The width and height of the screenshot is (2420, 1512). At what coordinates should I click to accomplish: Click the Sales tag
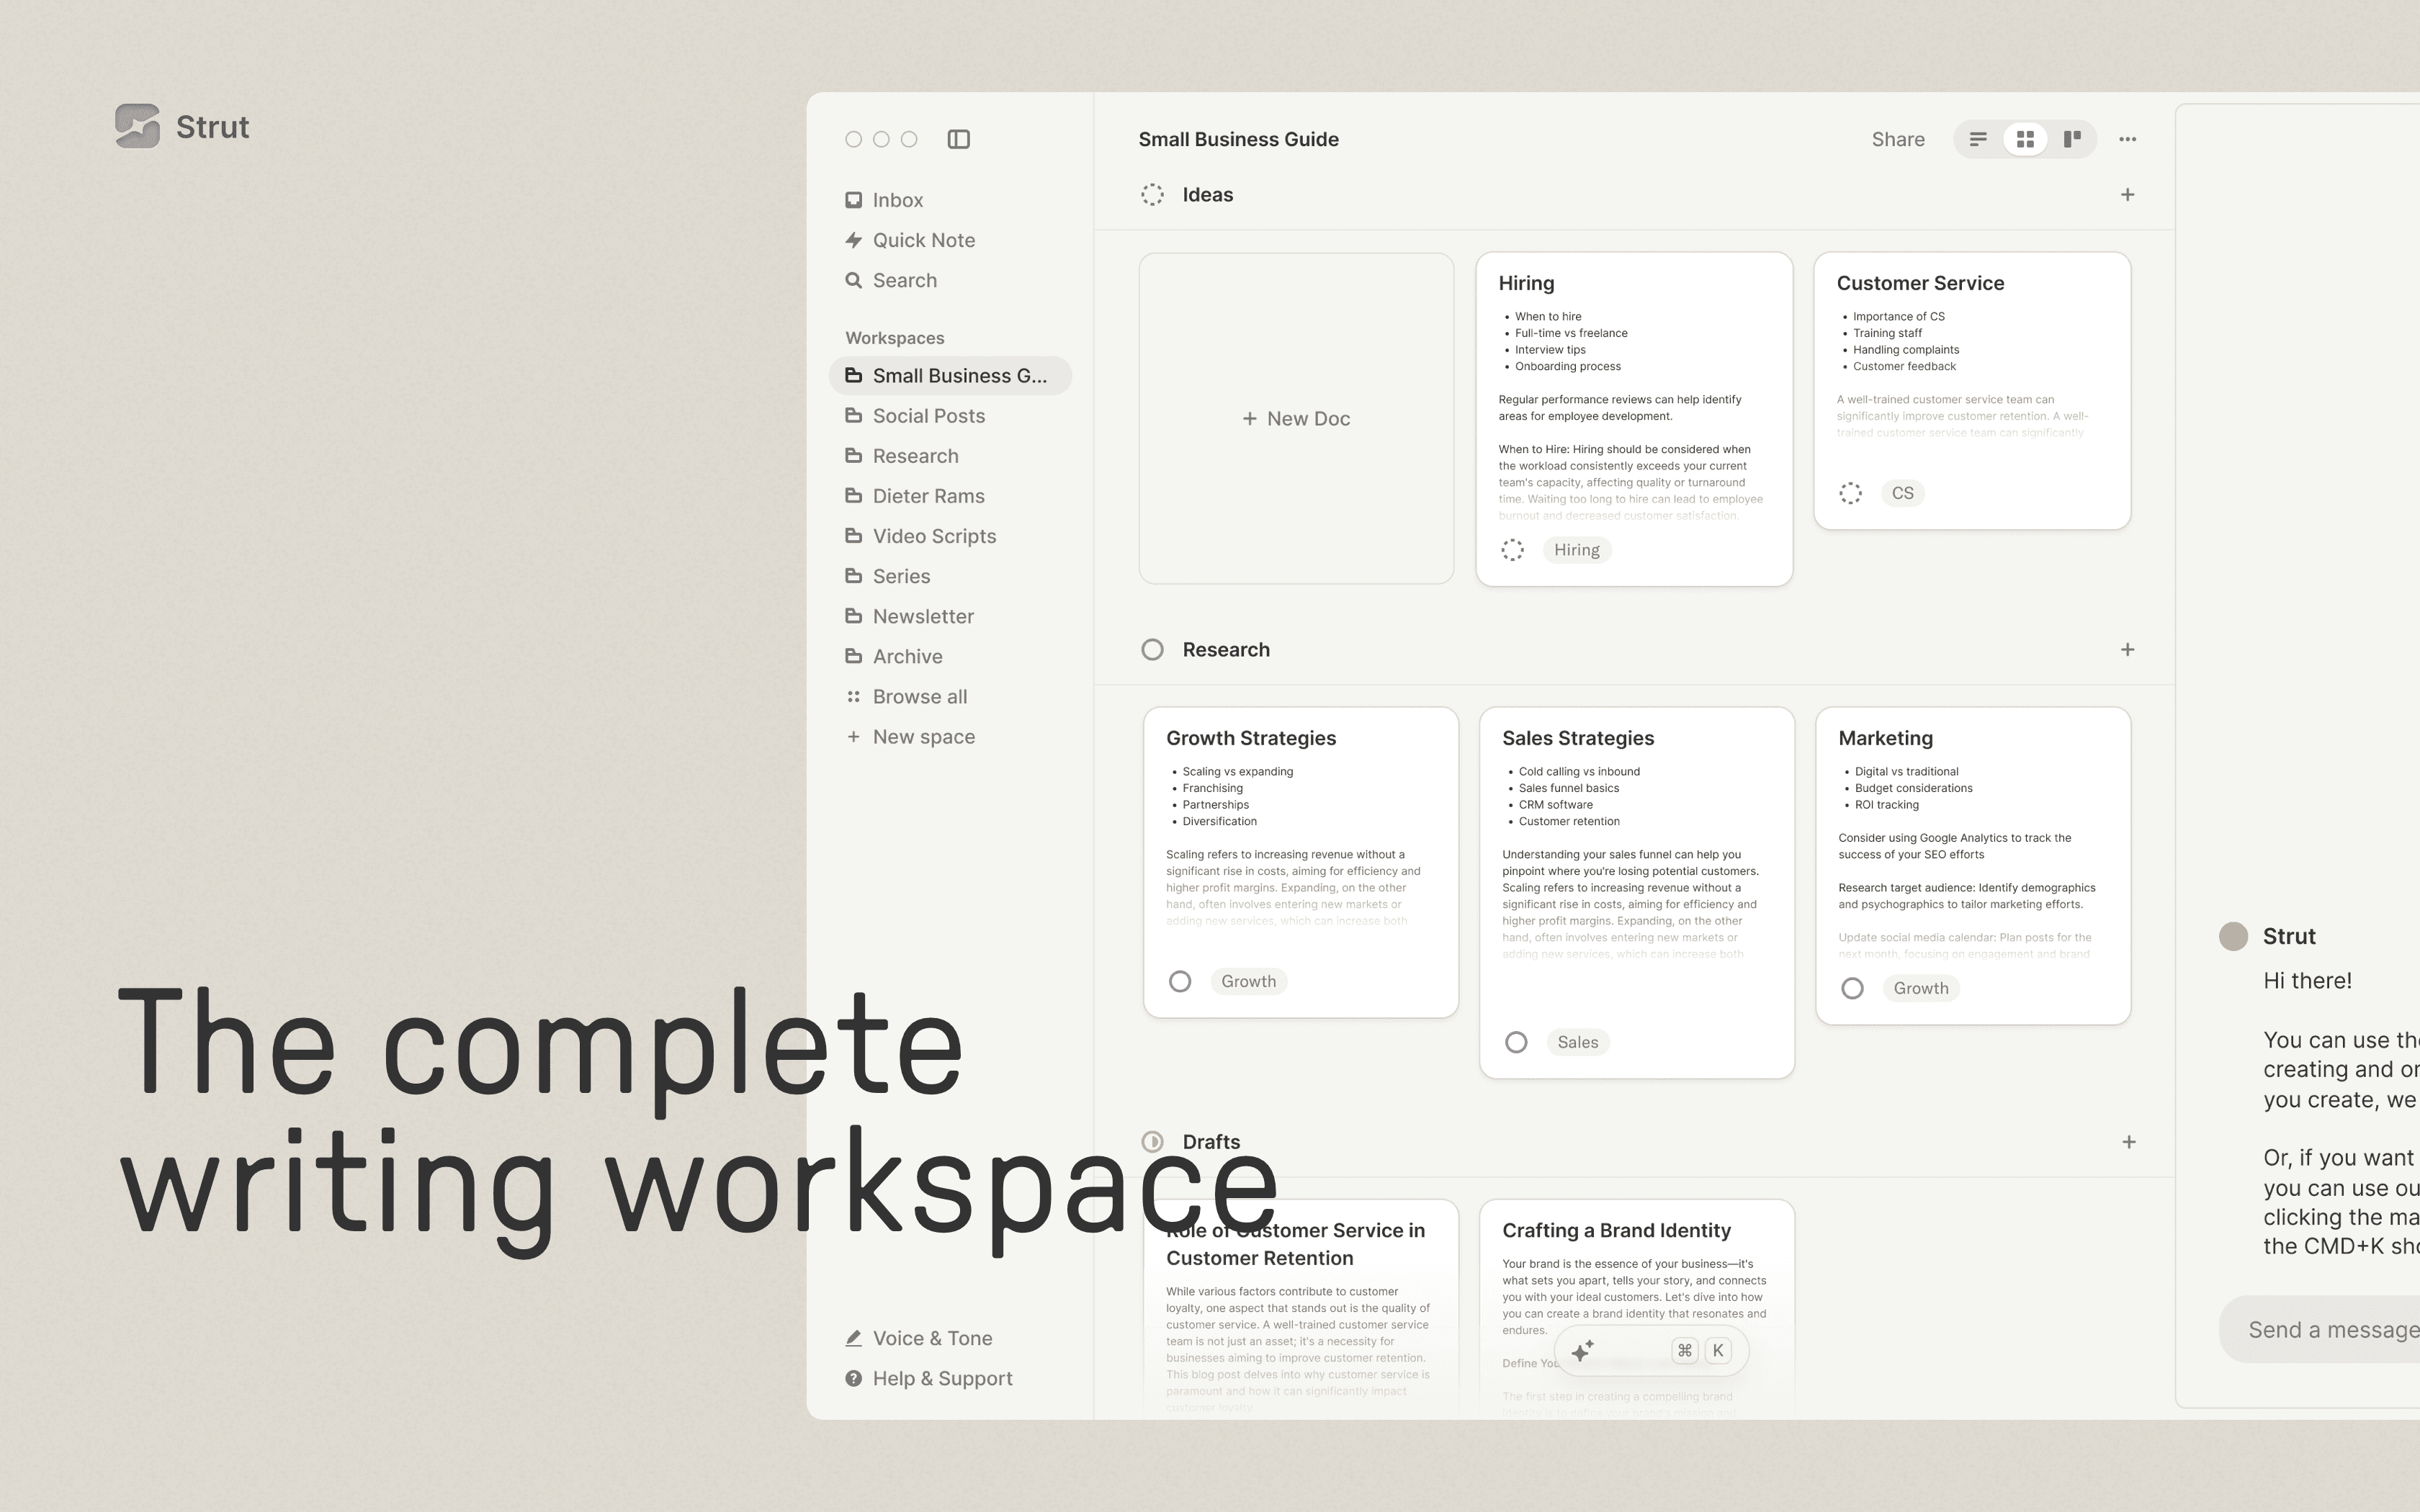(x=1578, y=1043)
